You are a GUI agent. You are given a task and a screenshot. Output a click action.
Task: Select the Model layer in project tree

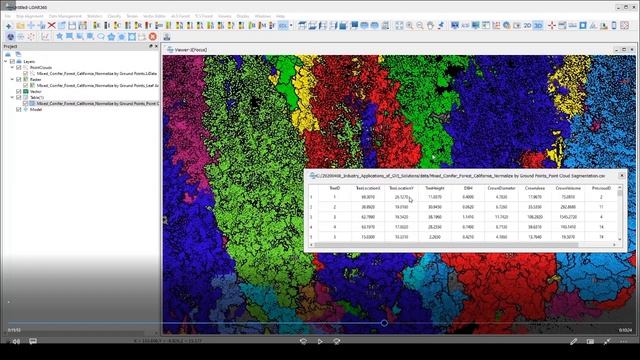point(36,109)
